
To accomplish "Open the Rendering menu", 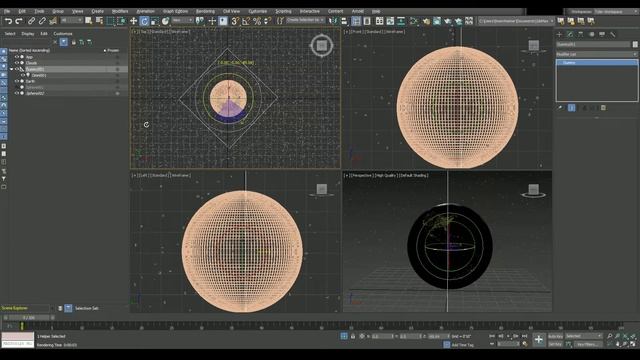I will pos(205,11).
